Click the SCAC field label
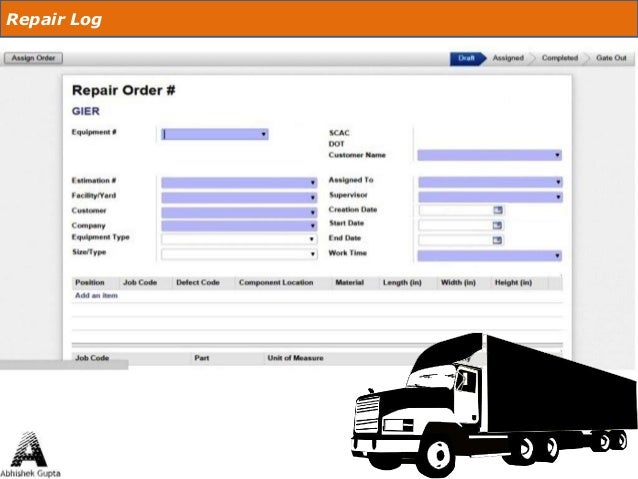Screen dimensions: 638x479 click(x=339, y=133)
